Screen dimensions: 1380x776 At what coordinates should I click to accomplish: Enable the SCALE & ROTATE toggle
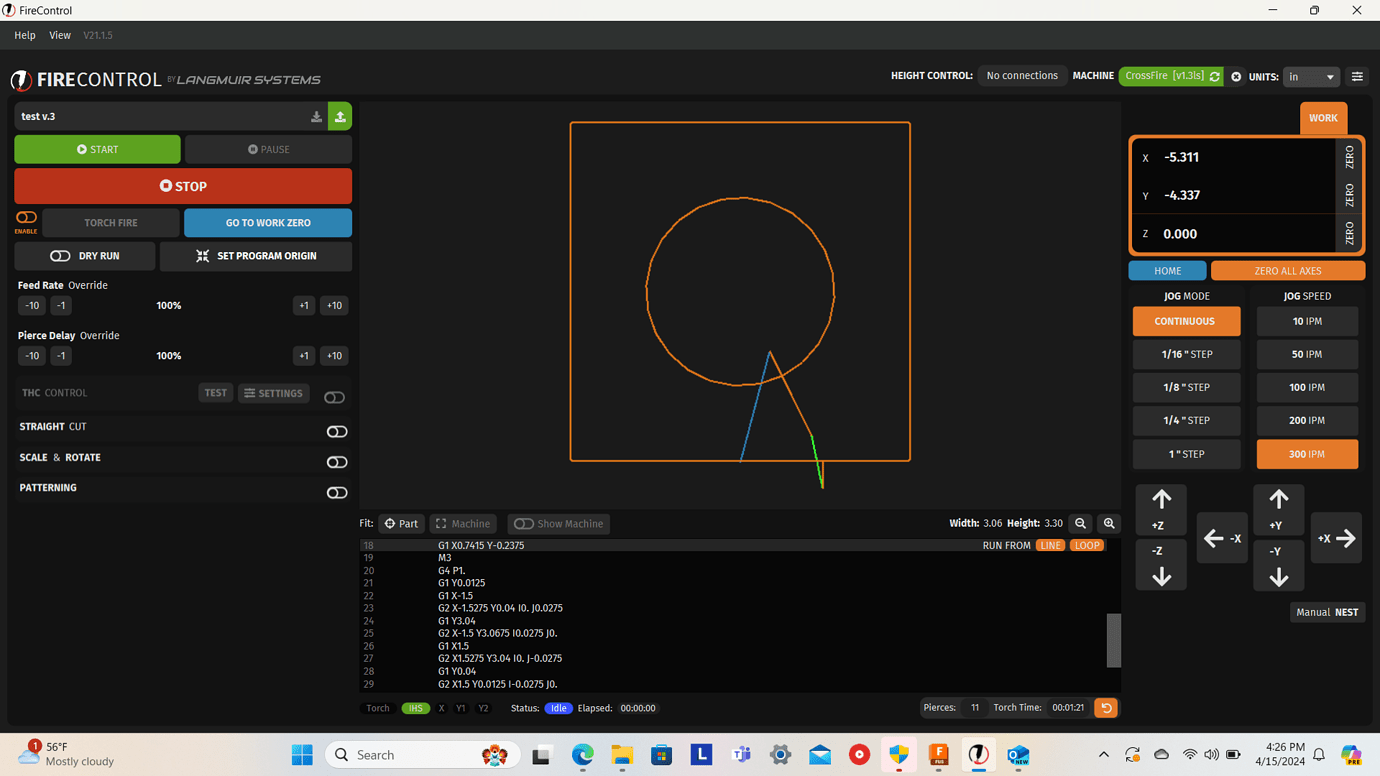pos(337,462)
